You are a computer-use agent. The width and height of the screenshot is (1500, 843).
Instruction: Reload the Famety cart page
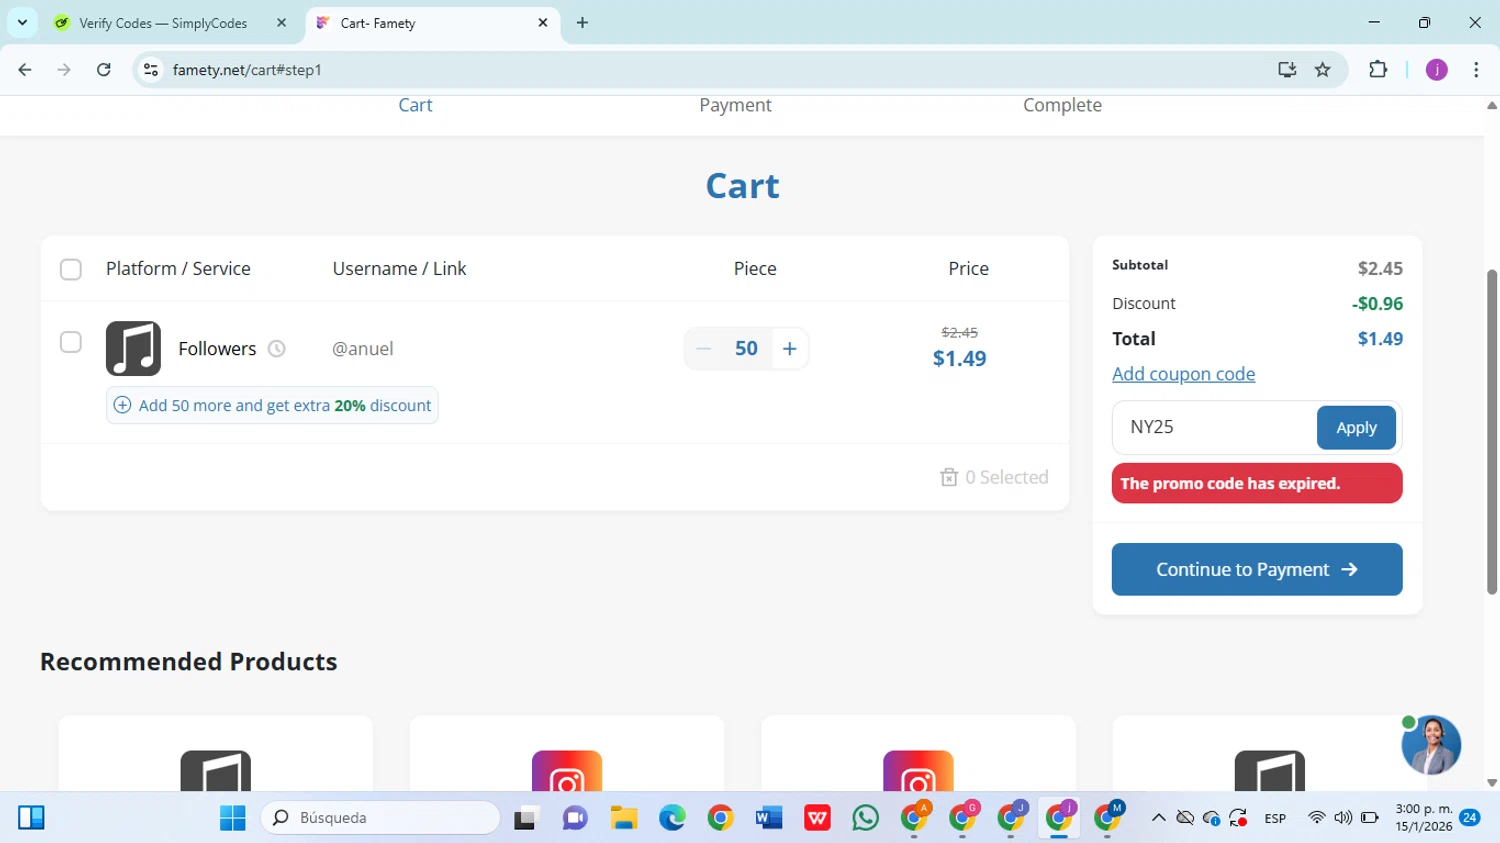pos(104,70)
